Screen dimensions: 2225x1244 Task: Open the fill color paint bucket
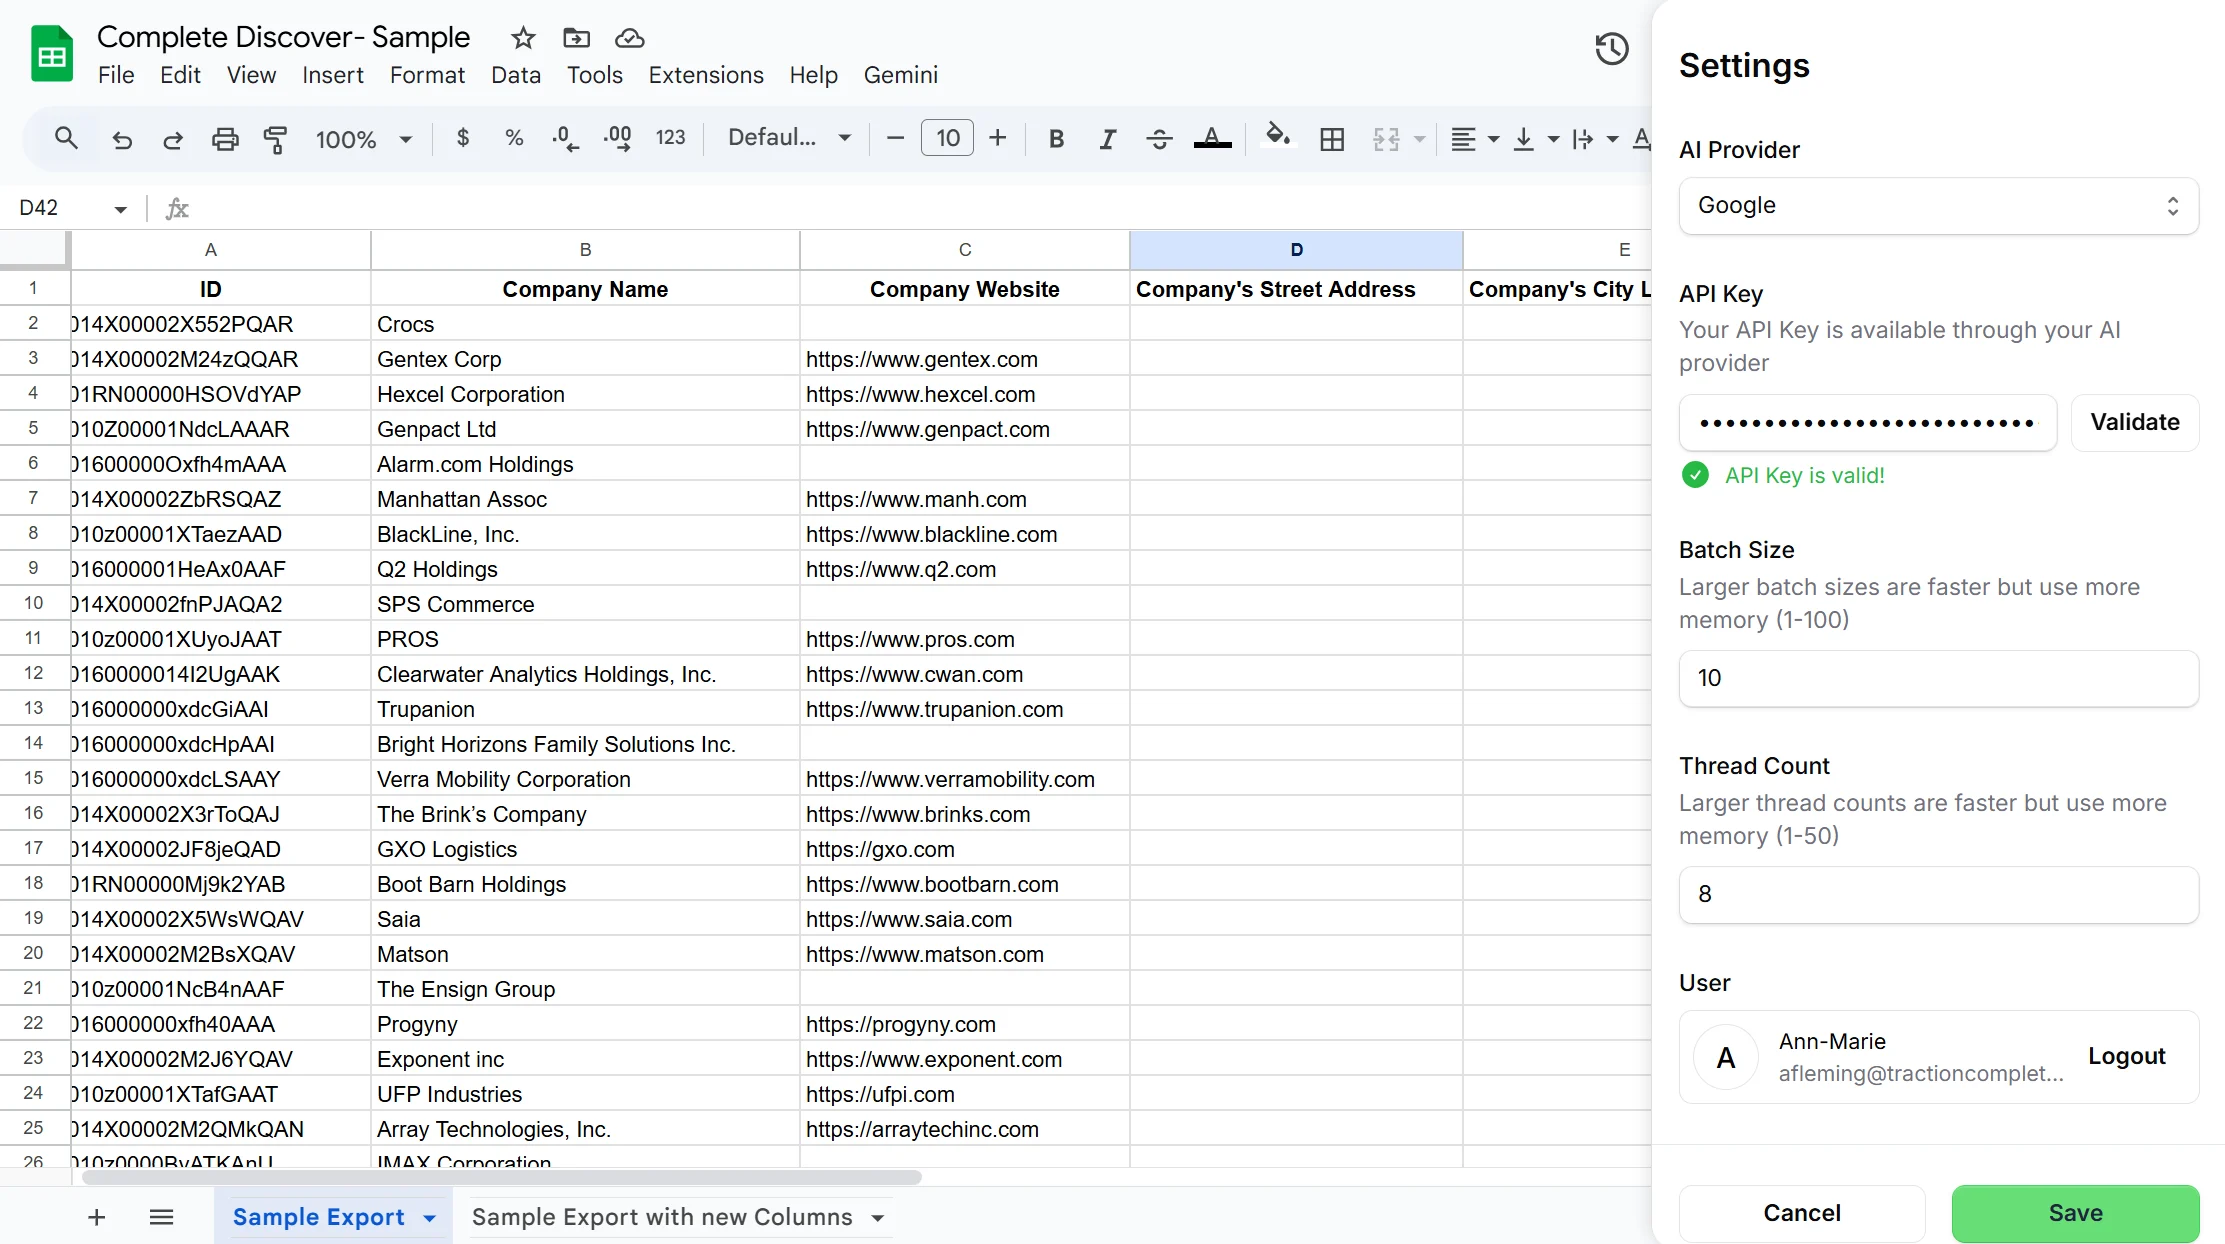(1277, 136)
